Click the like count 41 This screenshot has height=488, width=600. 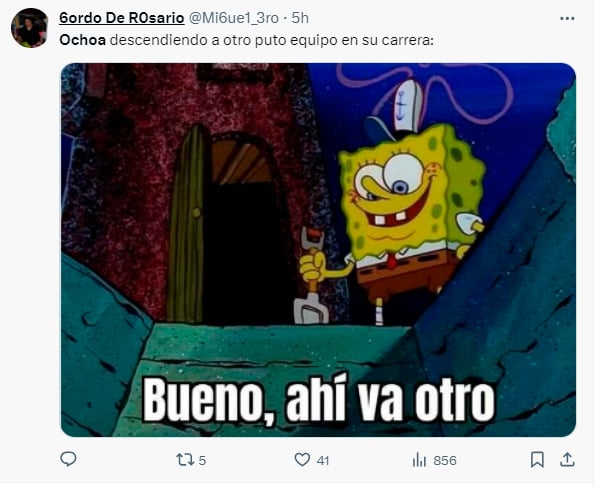(323, 460)
